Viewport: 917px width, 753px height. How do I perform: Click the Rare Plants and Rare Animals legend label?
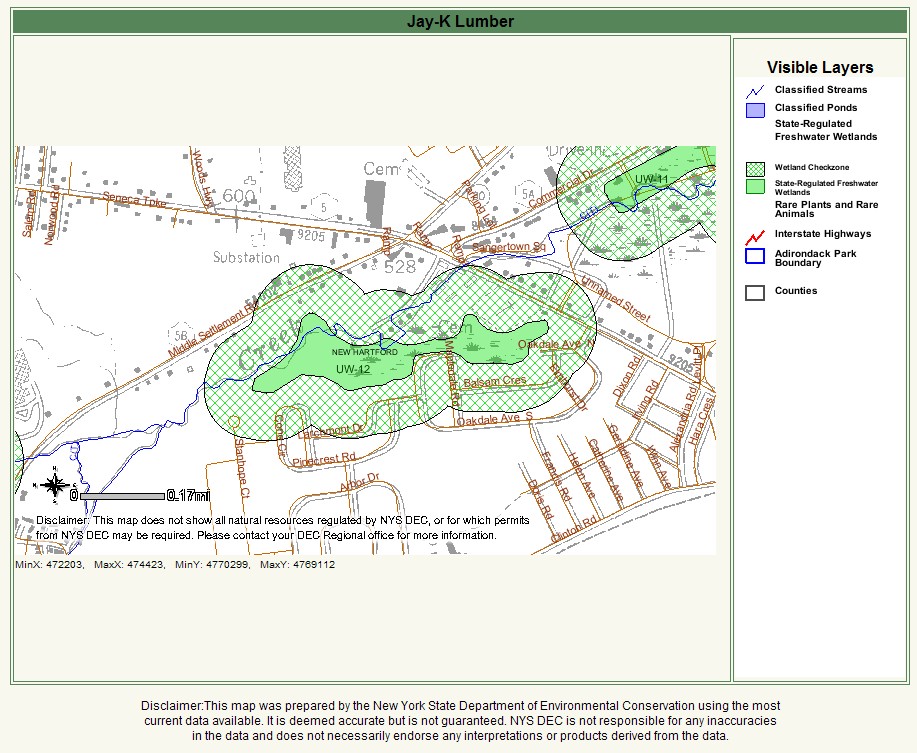[826, 209]
